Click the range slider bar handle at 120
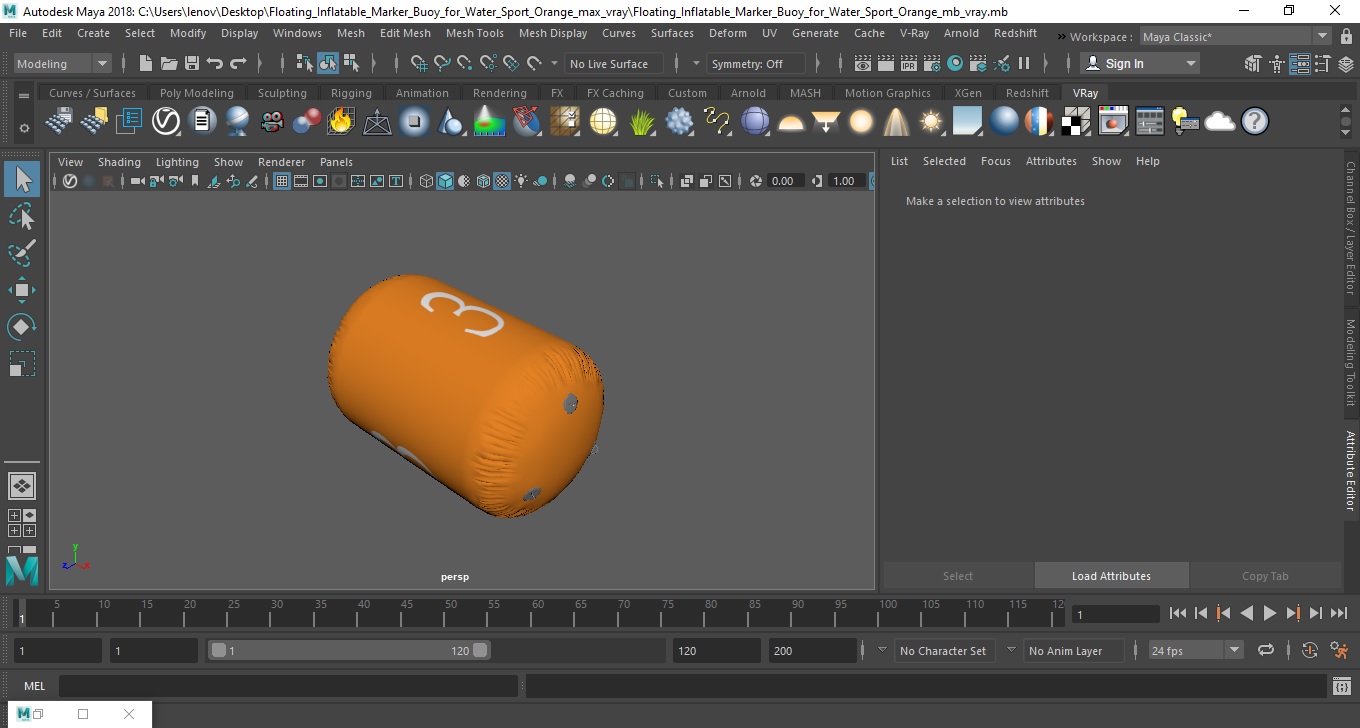 (480, 650)
